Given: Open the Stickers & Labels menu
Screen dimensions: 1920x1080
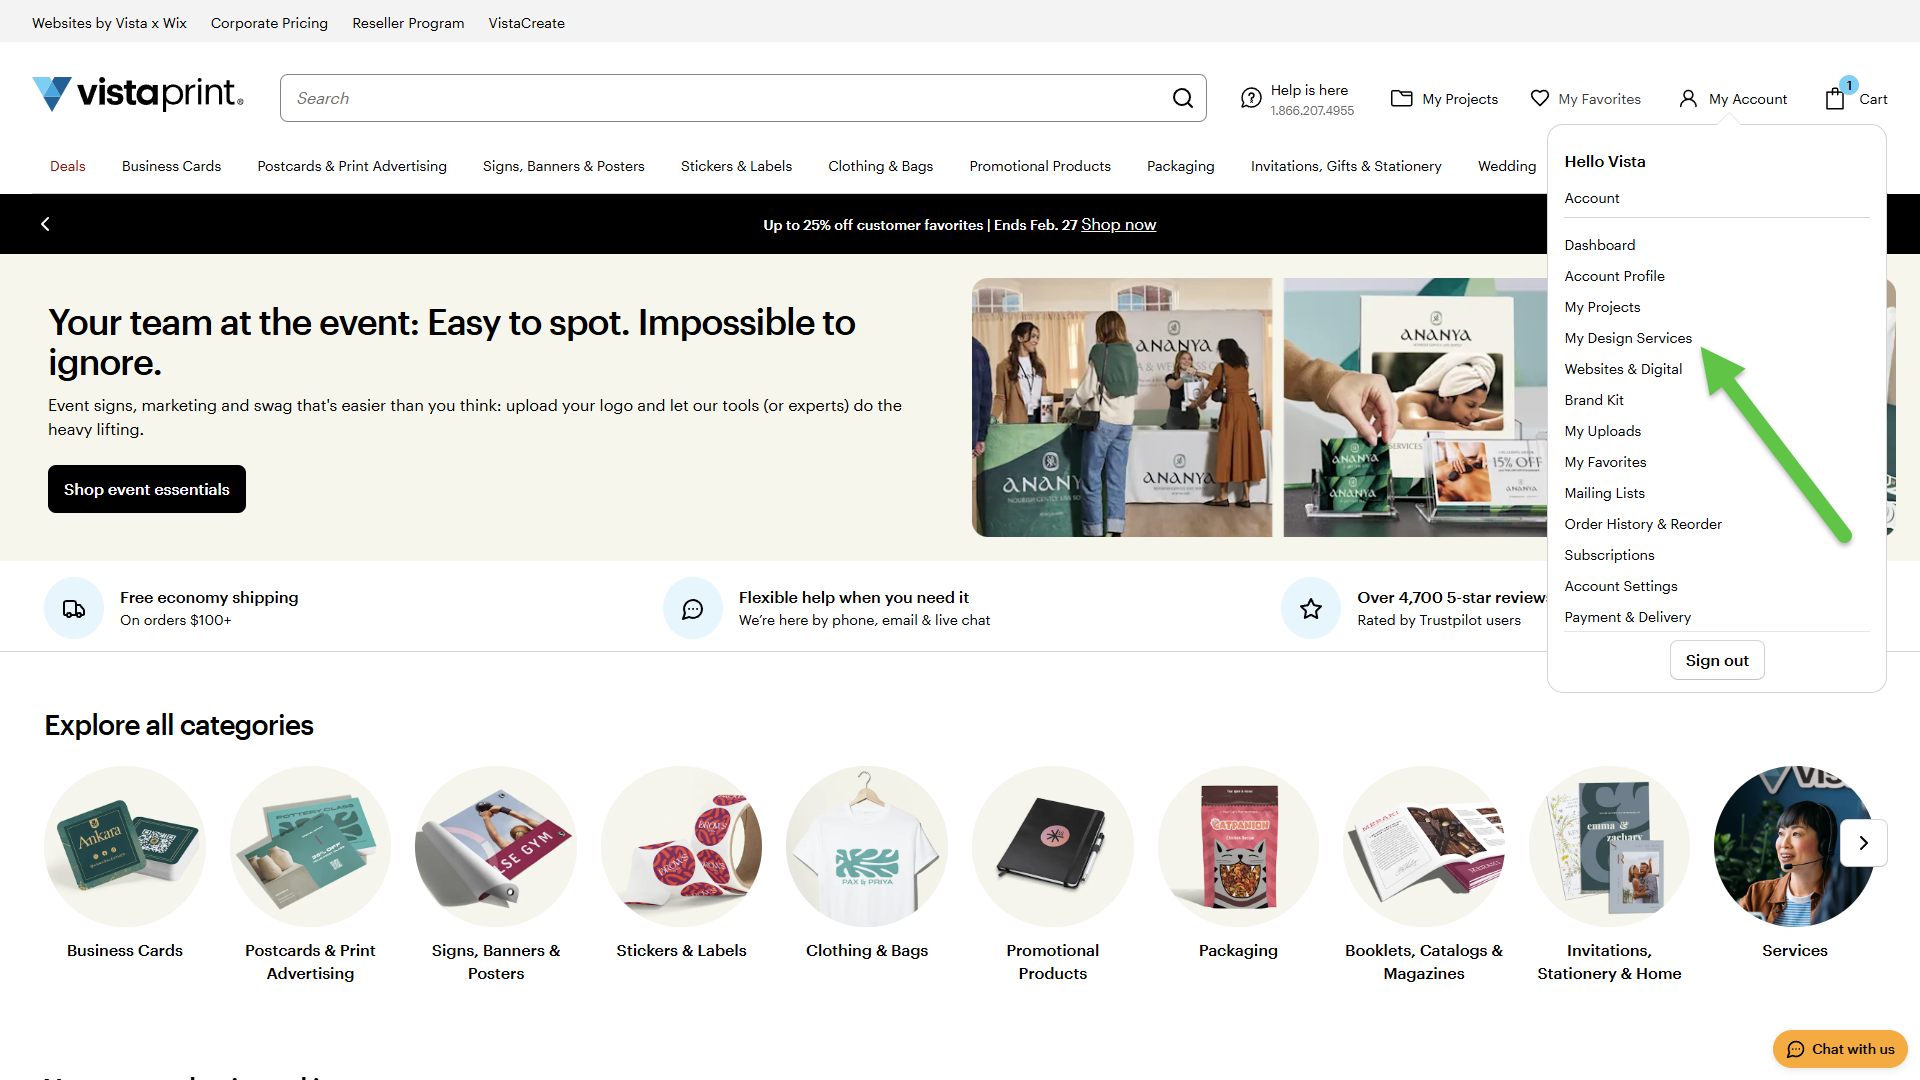Looking at the screenshot, I should (736, 166).
